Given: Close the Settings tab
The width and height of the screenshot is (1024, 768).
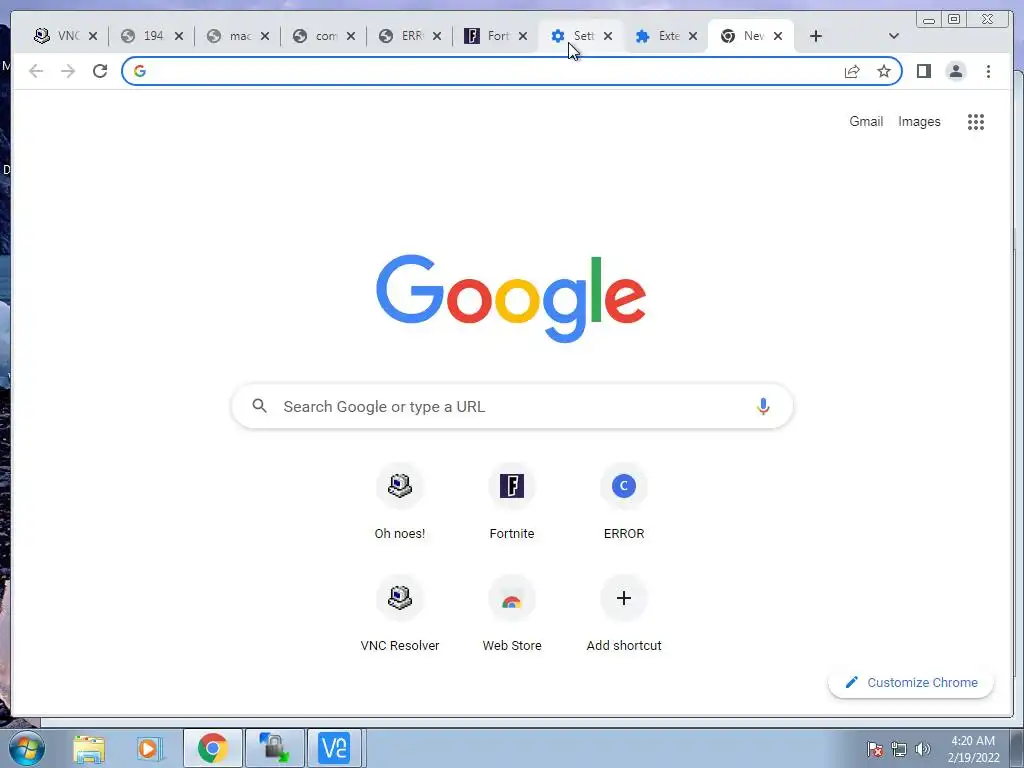Looking at the screenshot, I should 608,36.
